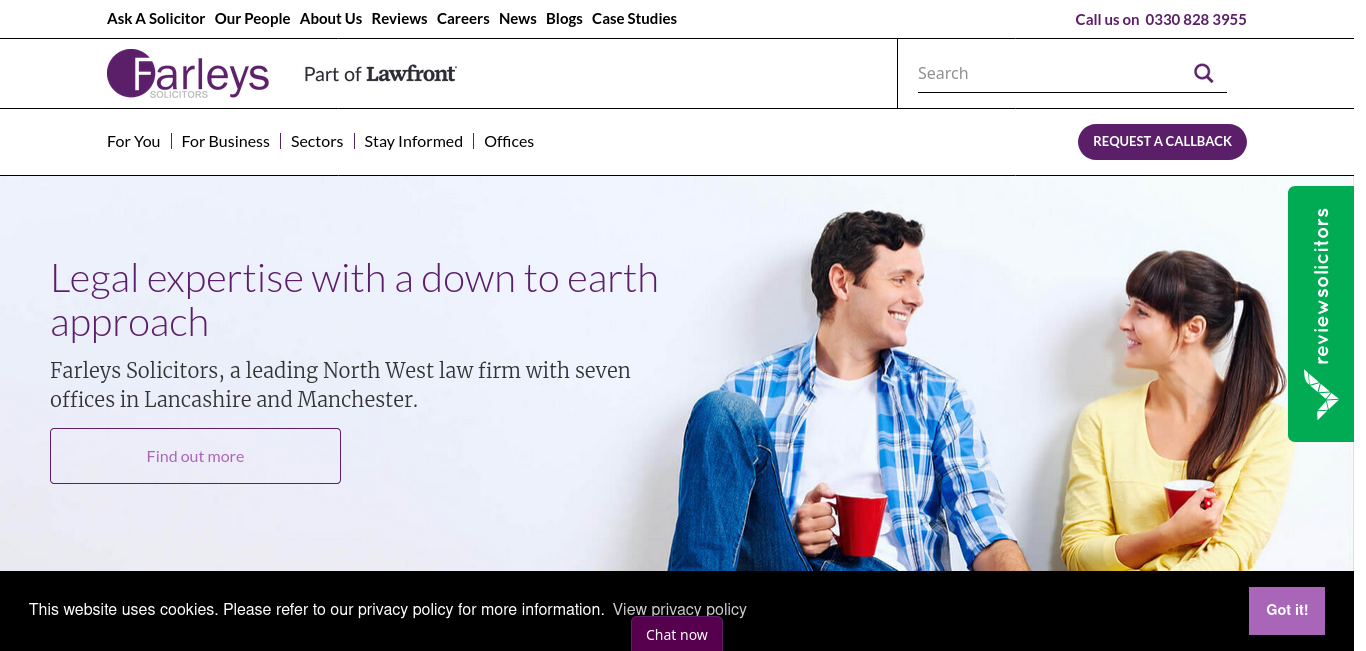Open the For You menu
The height and width of the screenshot is (651, 1366).
[133, 141]
